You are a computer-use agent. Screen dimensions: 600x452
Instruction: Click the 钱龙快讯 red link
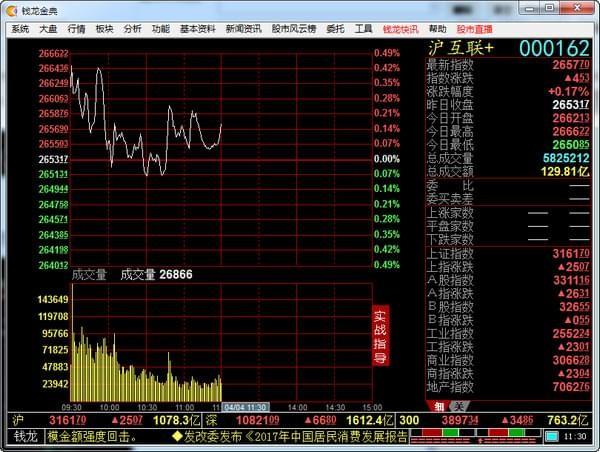[400, 29]
